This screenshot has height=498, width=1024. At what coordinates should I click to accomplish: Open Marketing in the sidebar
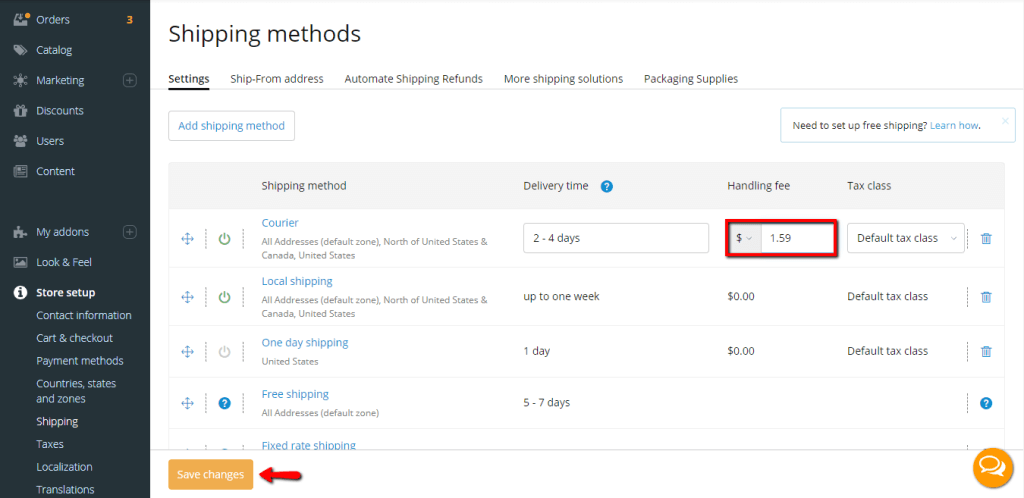pos(60,80)
